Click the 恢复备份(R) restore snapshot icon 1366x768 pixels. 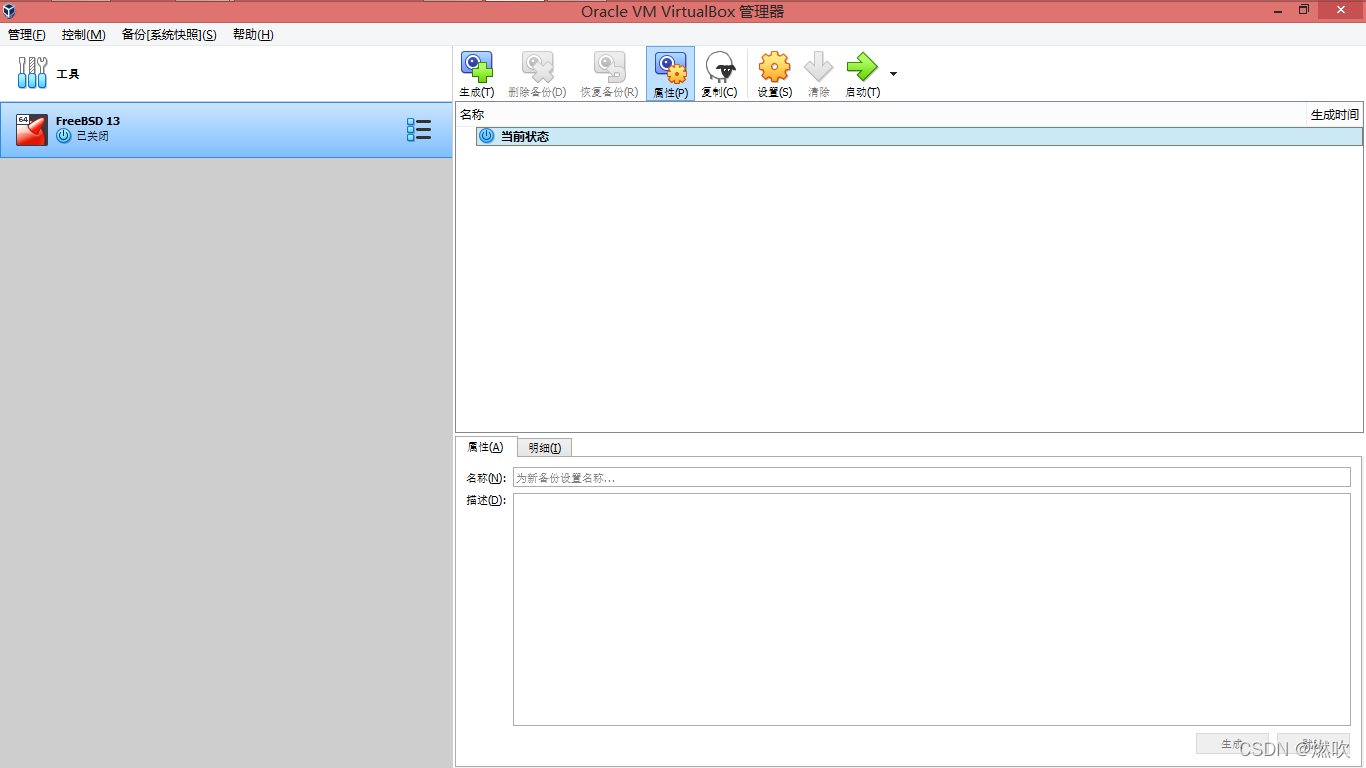(609, 67)
